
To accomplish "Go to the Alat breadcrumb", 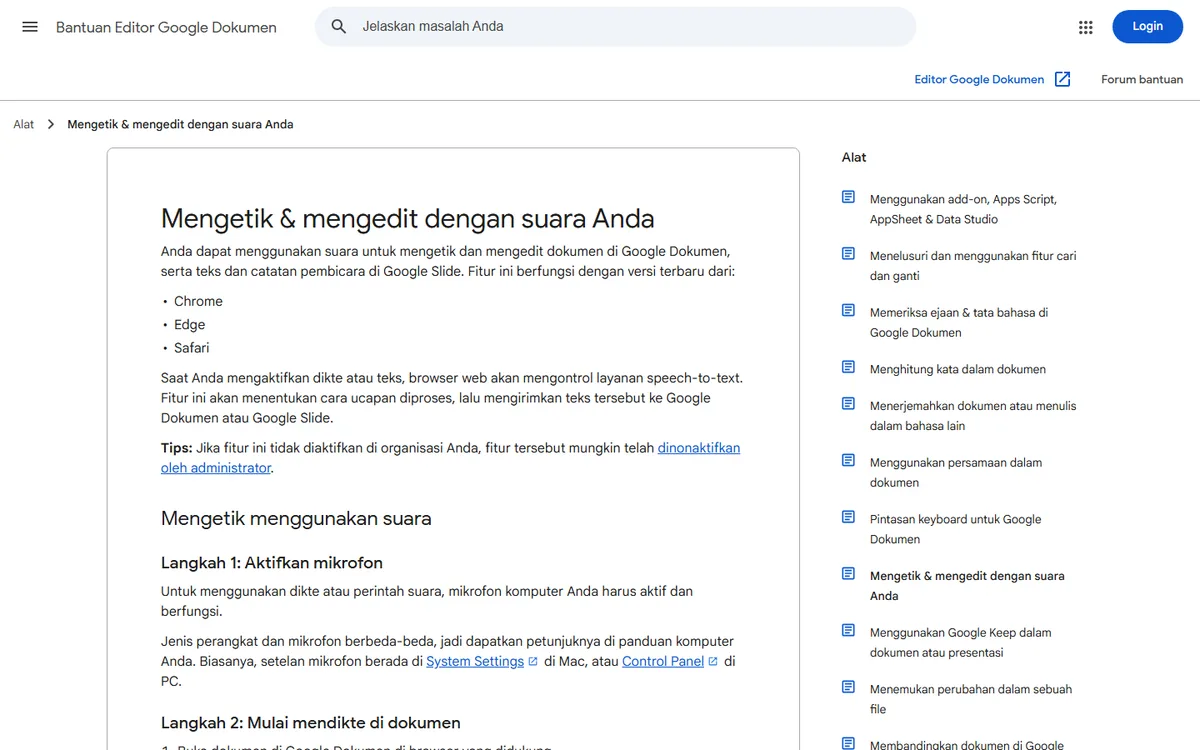I will coord(23,124).
